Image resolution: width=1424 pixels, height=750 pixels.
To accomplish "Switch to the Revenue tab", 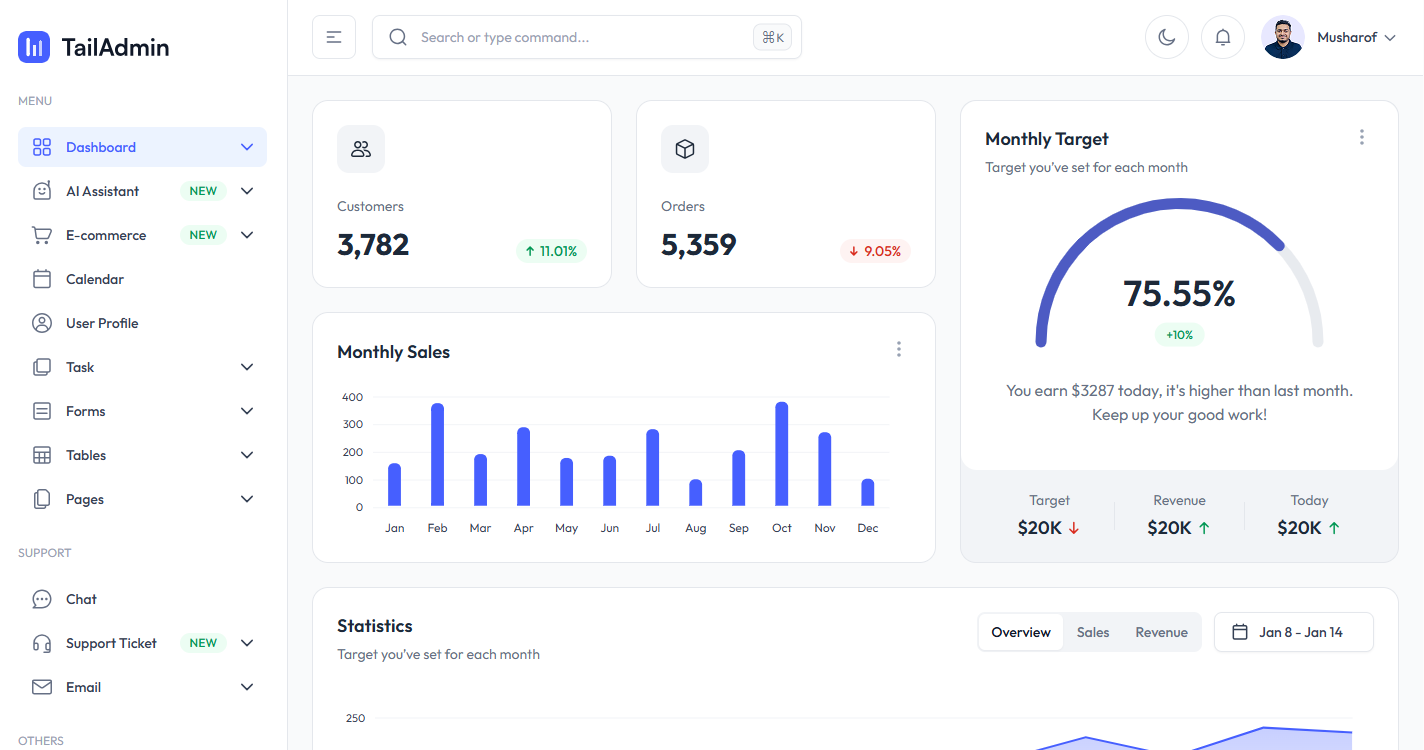I will click(1161, 632).
